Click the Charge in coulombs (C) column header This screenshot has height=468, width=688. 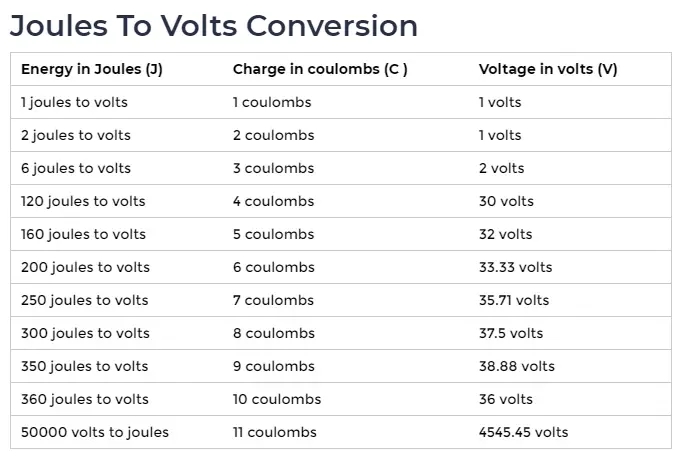[320, 69]
